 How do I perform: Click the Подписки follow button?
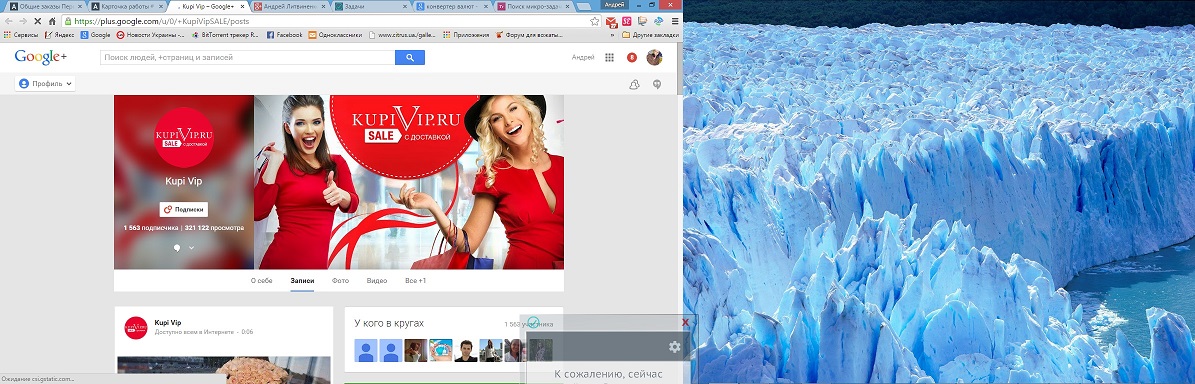click(x=184, y=210)
